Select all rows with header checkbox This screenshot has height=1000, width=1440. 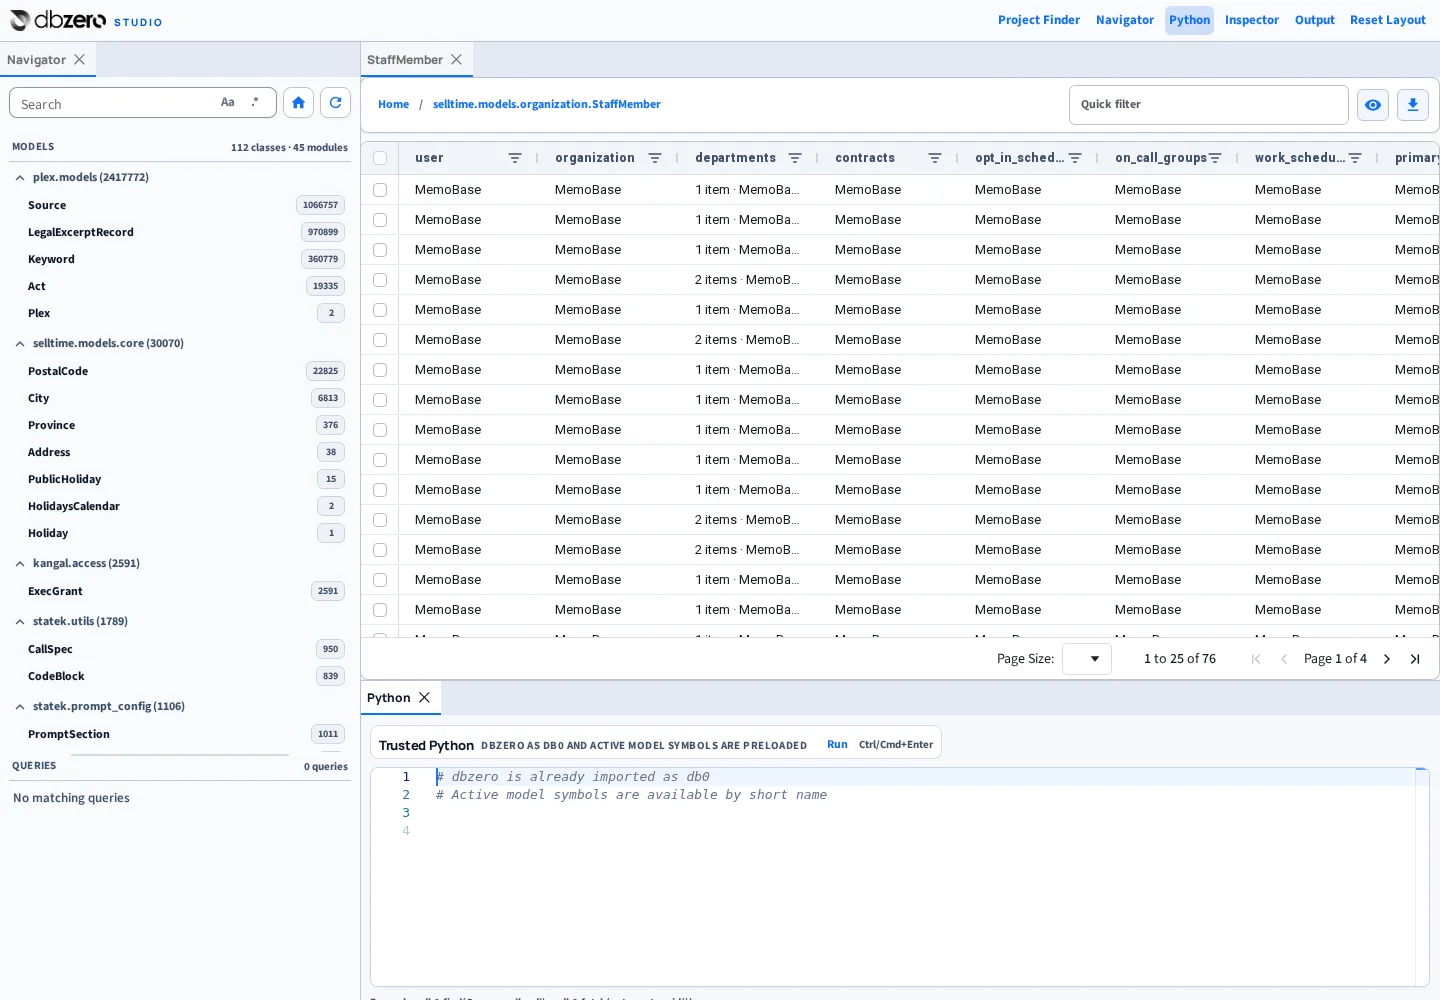point(380,158)
